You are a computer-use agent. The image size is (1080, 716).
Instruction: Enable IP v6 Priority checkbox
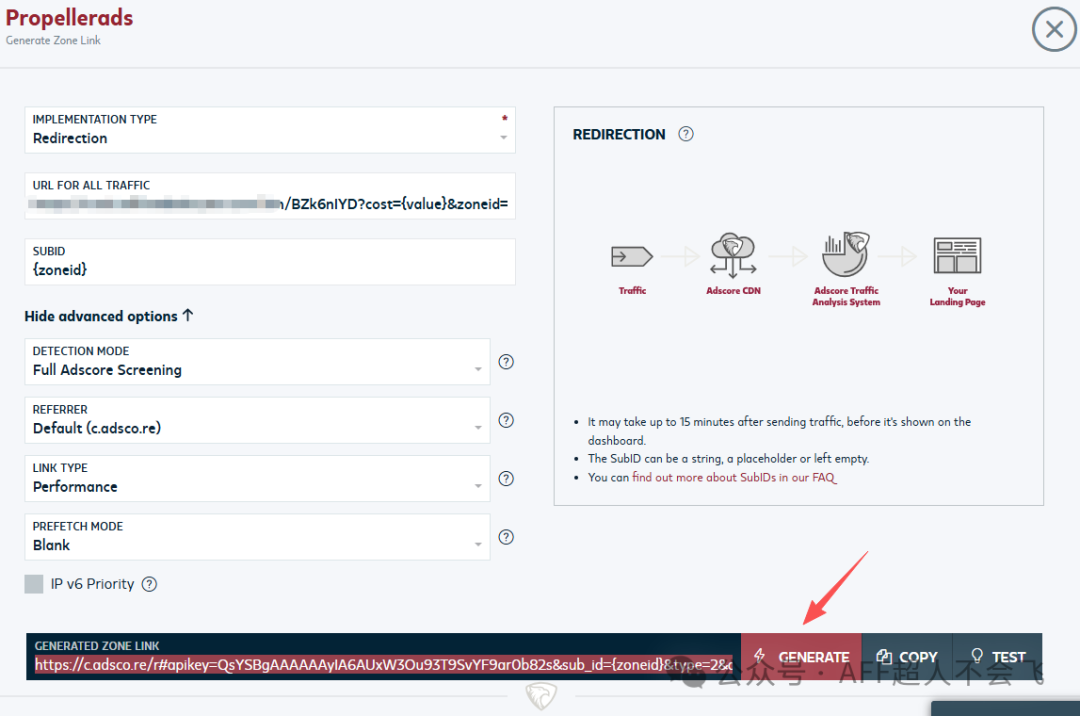click(x=34, y=585)
